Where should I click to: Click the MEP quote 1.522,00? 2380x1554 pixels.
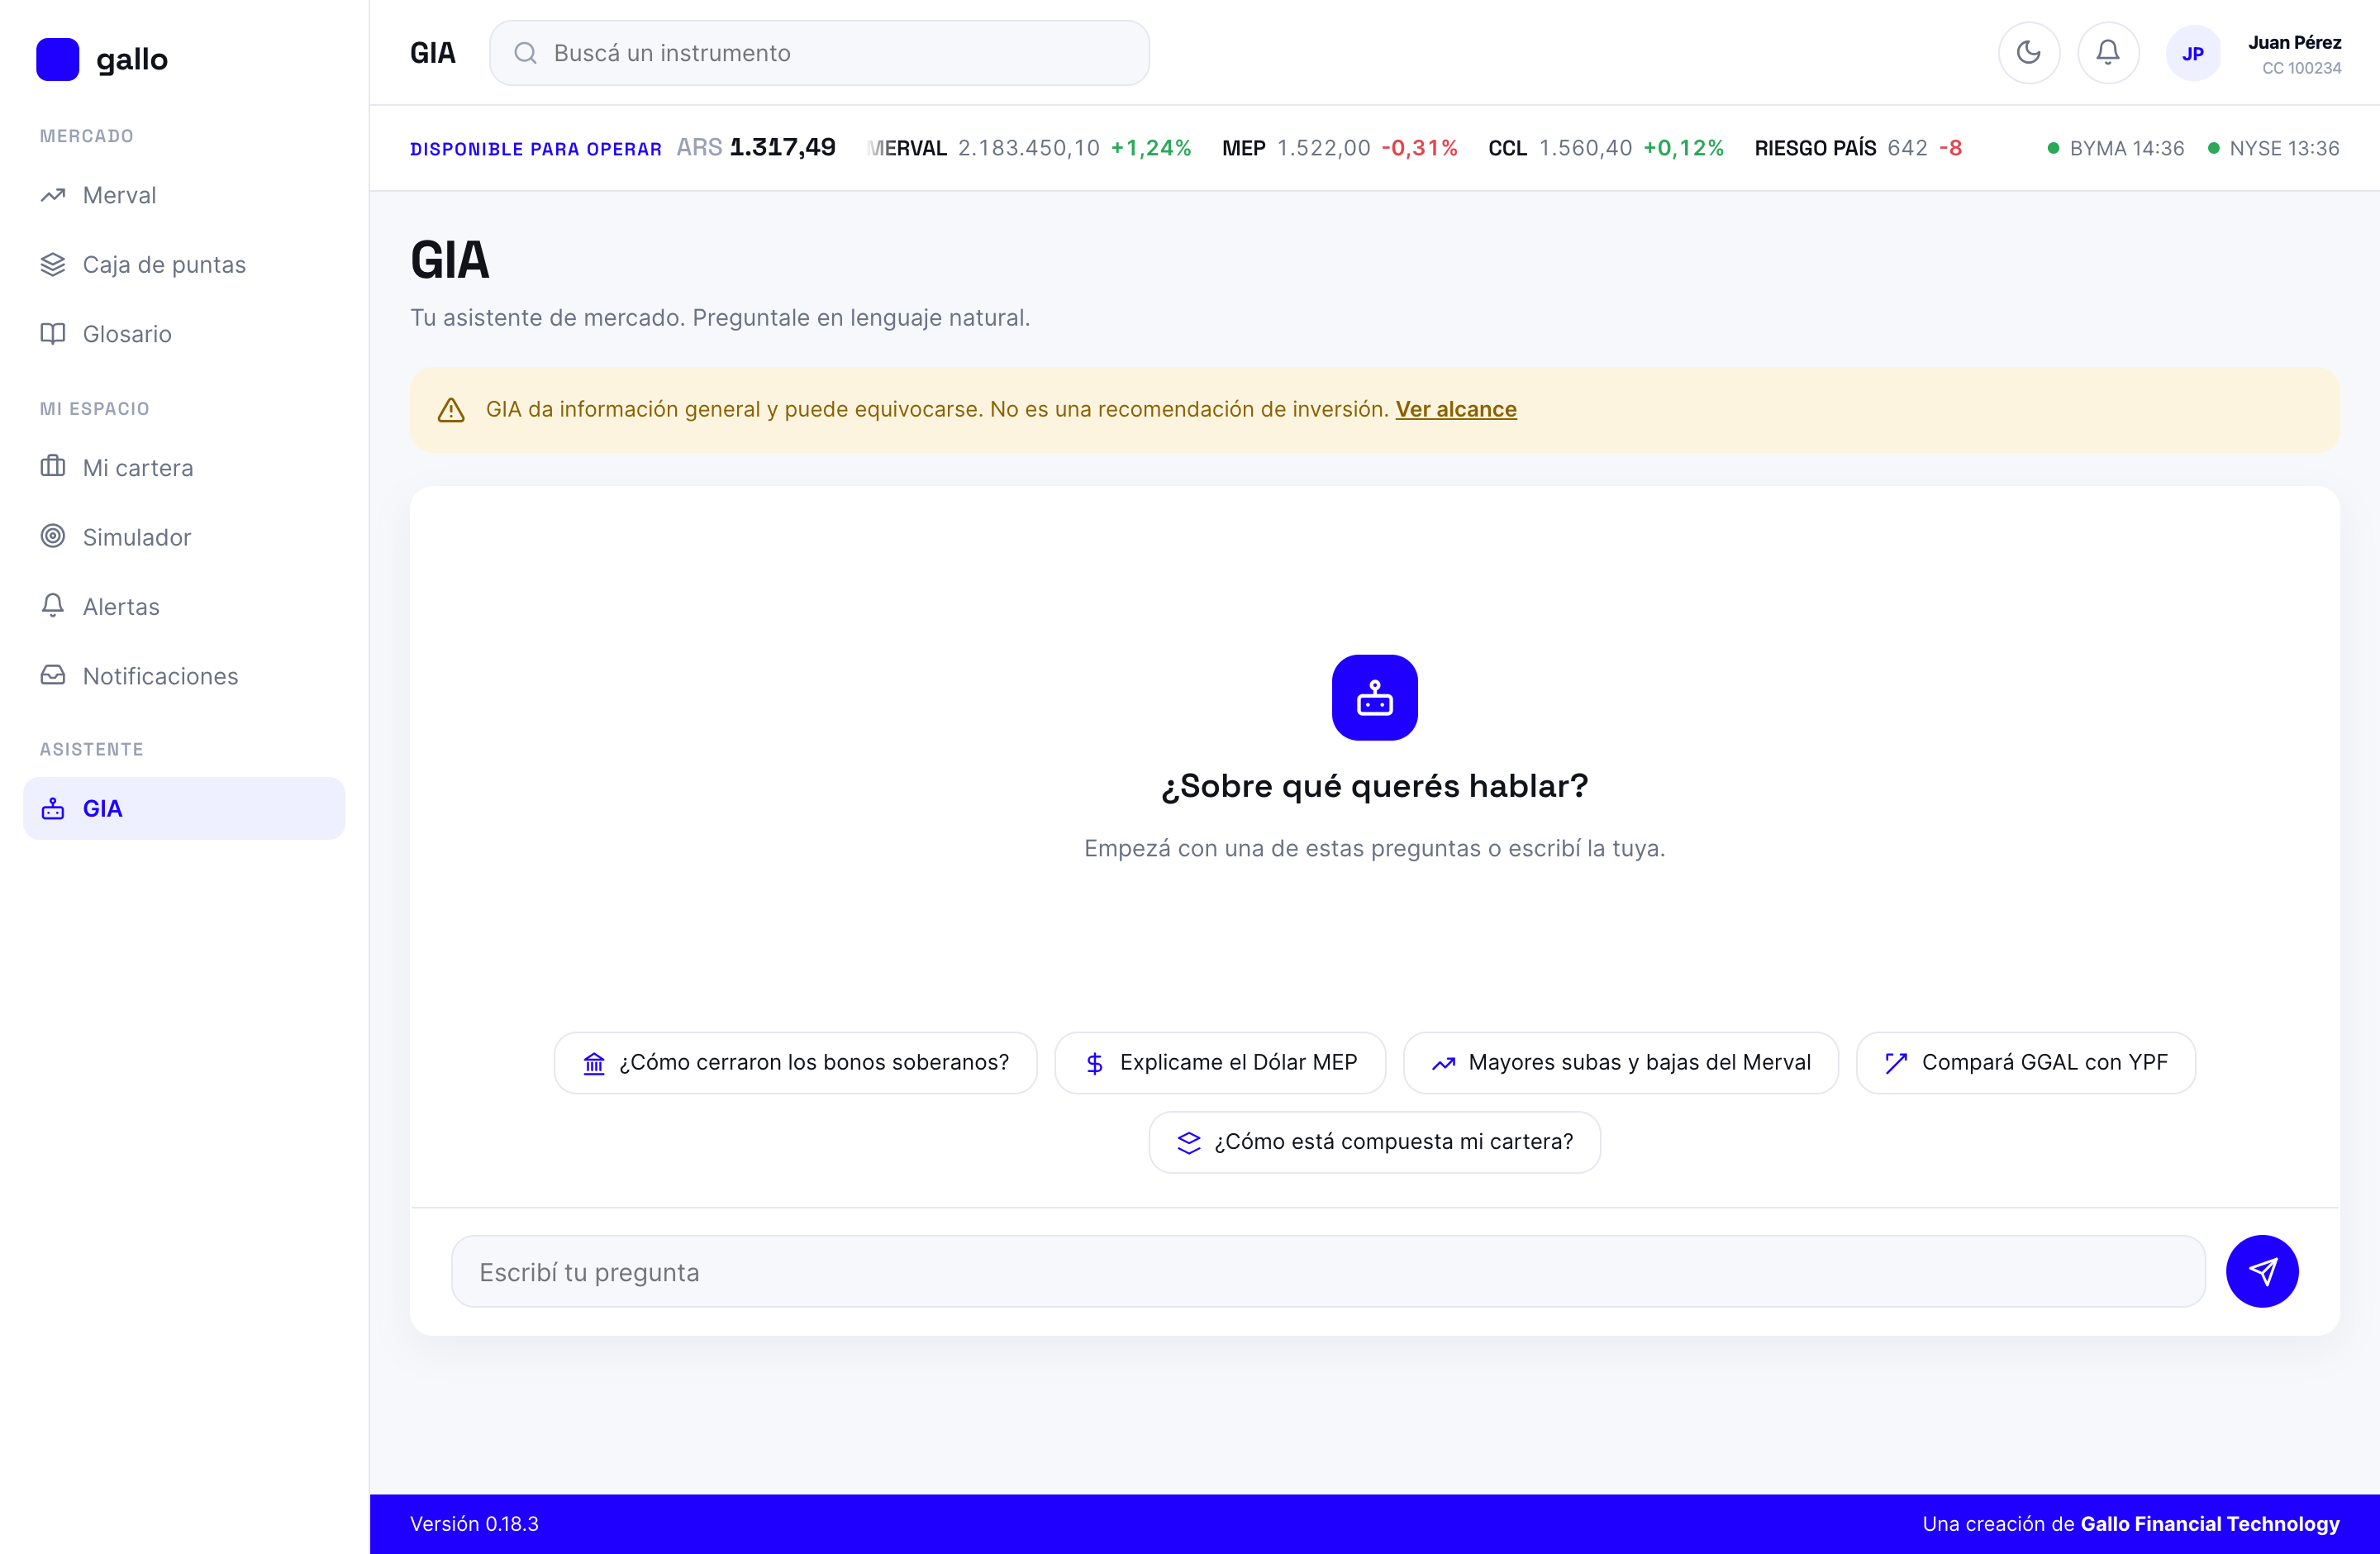(x=1323, y=148)
